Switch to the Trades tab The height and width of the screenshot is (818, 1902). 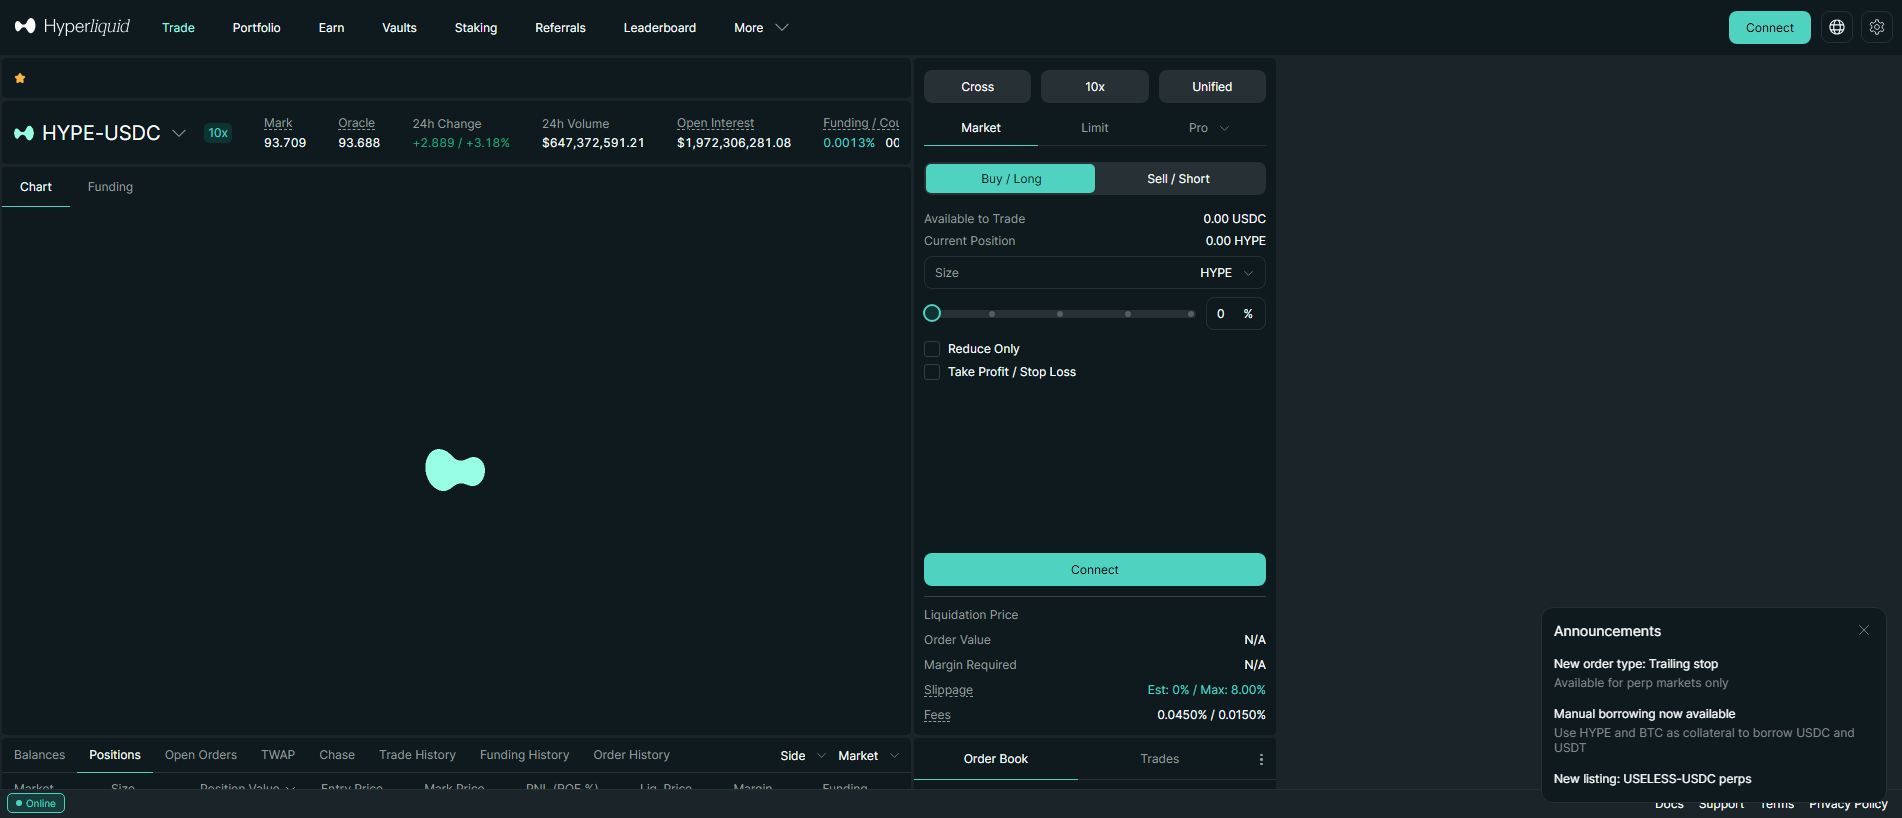(x=1160, y=759)
